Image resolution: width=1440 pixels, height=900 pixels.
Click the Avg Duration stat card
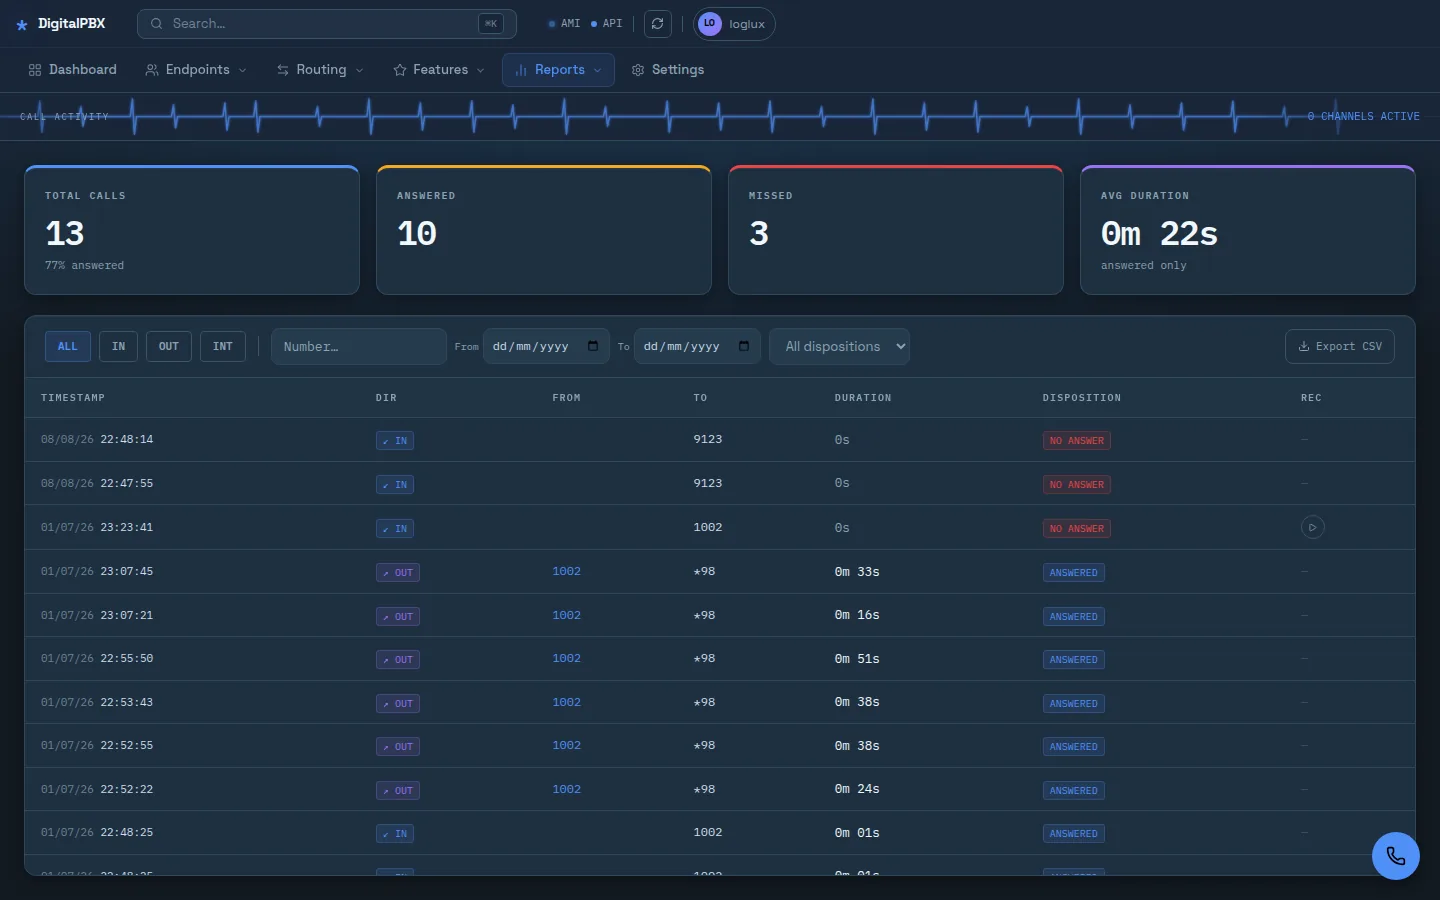[x=1248, y=230]
